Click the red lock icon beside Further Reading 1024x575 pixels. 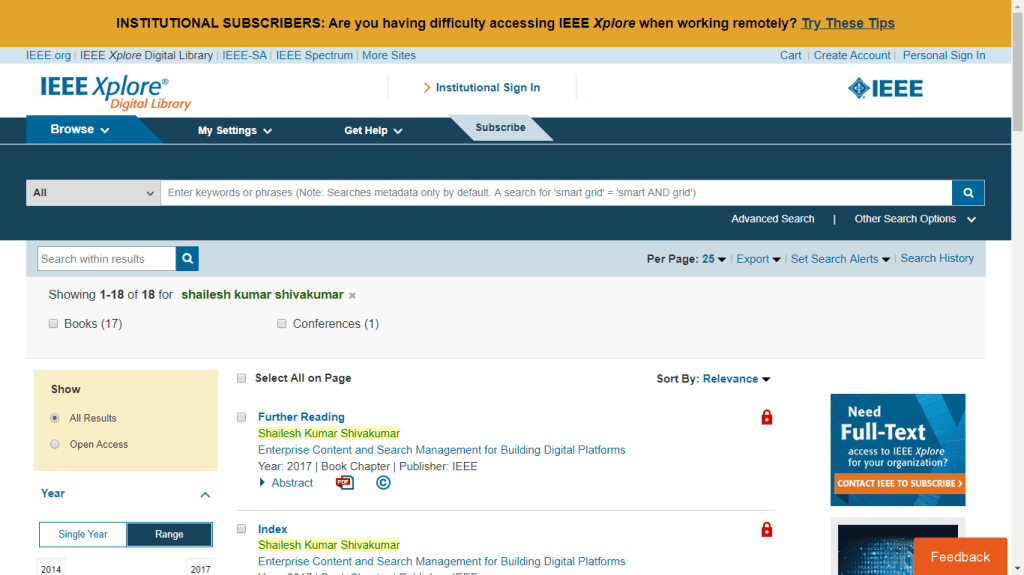[767, 418]
